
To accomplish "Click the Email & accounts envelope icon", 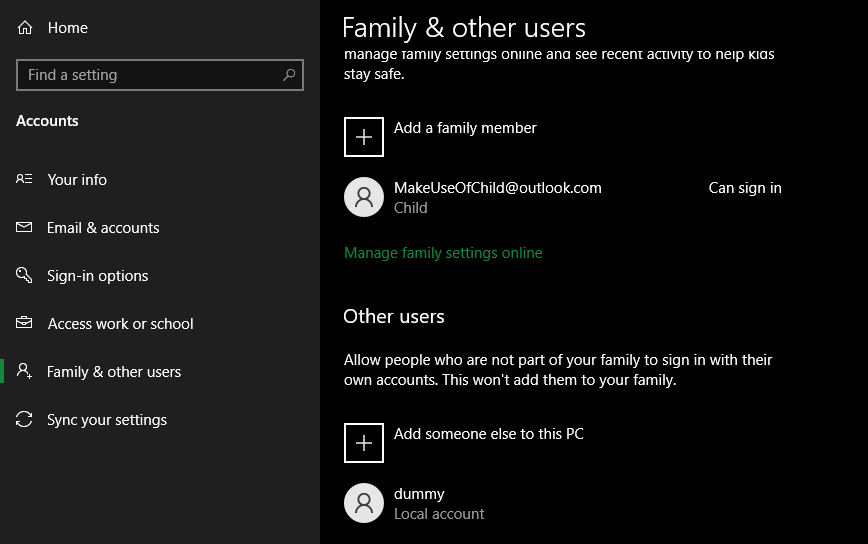I will point(24,227).
